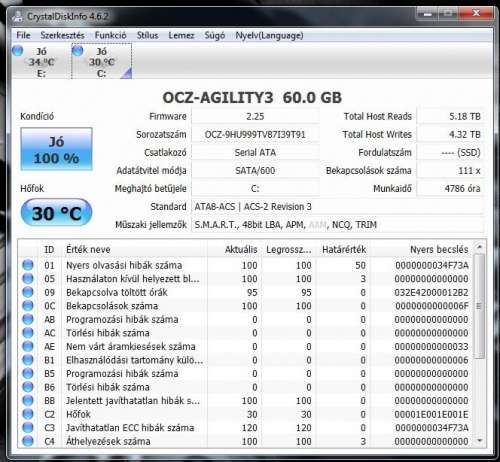Click raw value 032E420001282

click(432, 292)
